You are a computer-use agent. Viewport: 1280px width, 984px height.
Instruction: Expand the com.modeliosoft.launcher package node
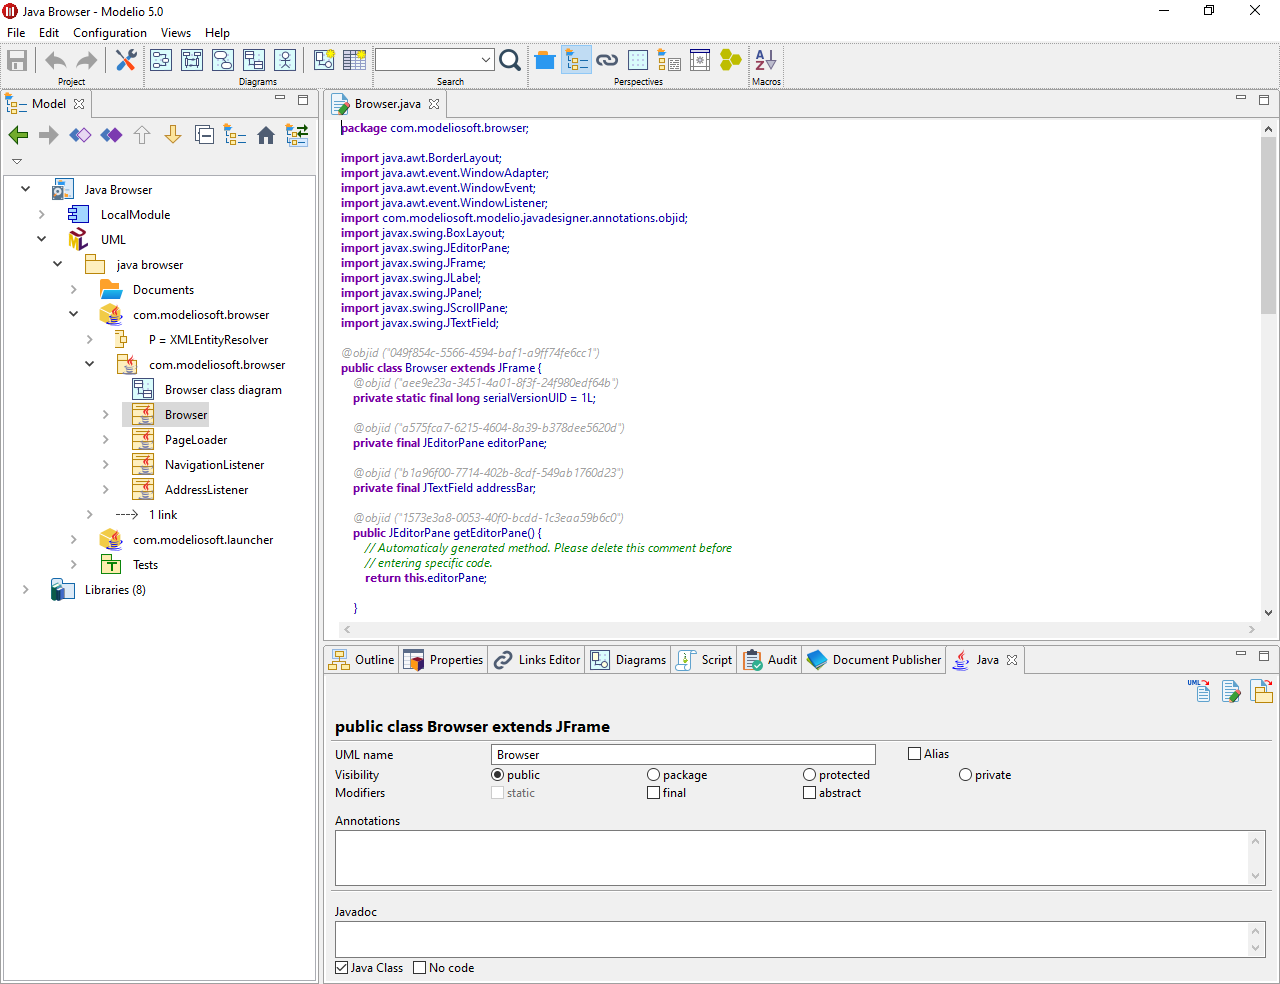coord(74,539)
